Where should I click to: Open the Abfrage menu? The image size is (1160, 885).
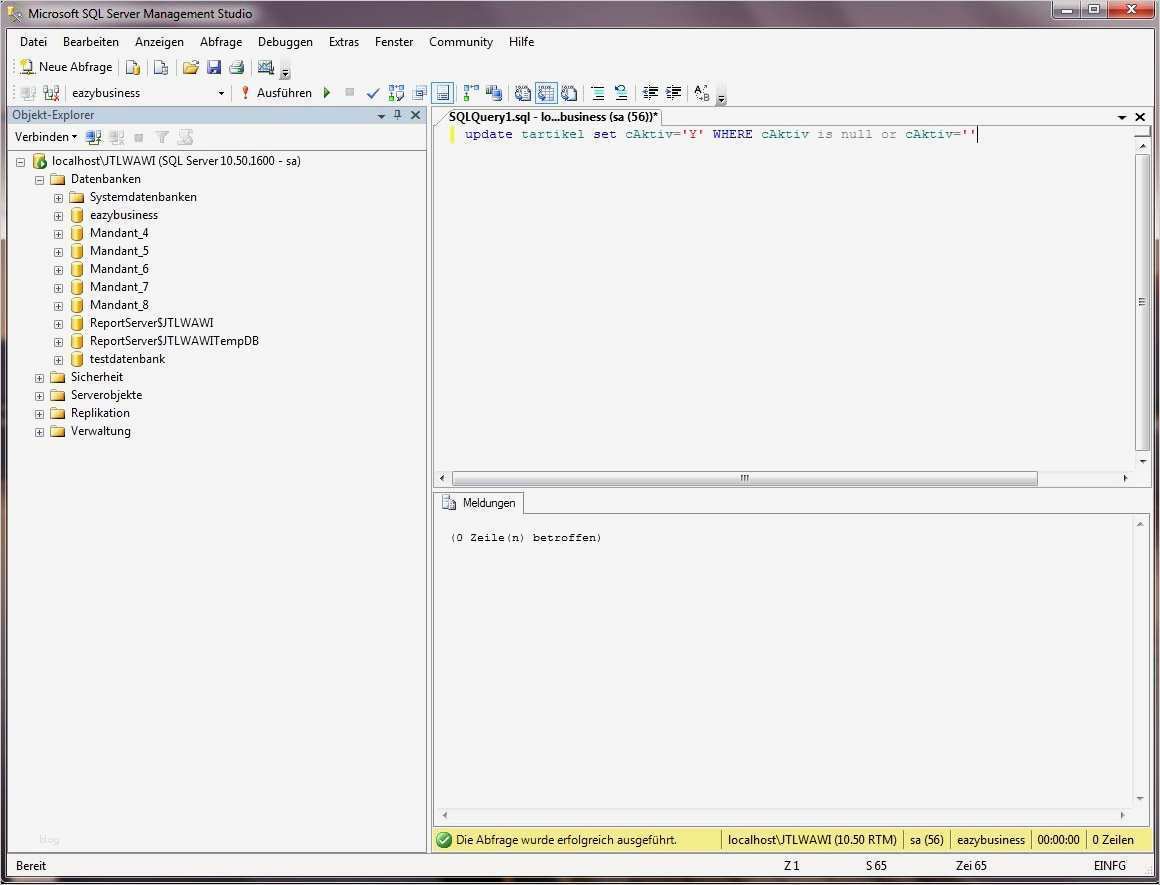point(221,42)
